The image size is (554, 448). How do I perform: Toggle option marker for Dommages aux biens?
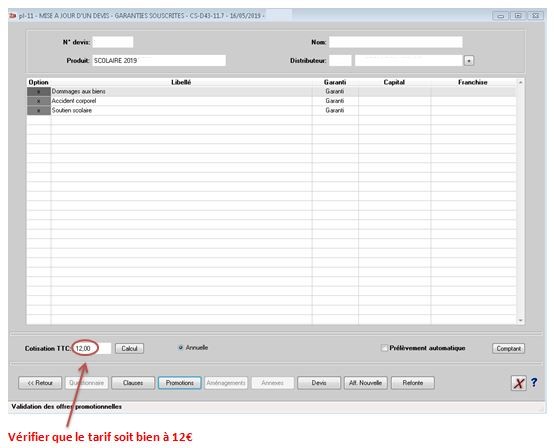pyautogui.click(x=39, y=92)
